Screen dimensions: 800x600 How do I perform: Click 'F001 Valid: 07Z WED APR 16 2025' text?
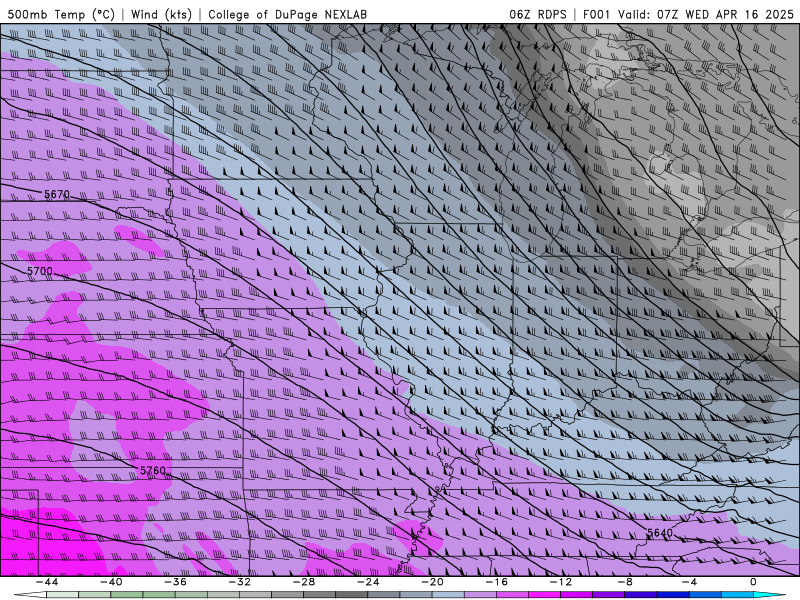click(x=688, y=14)
